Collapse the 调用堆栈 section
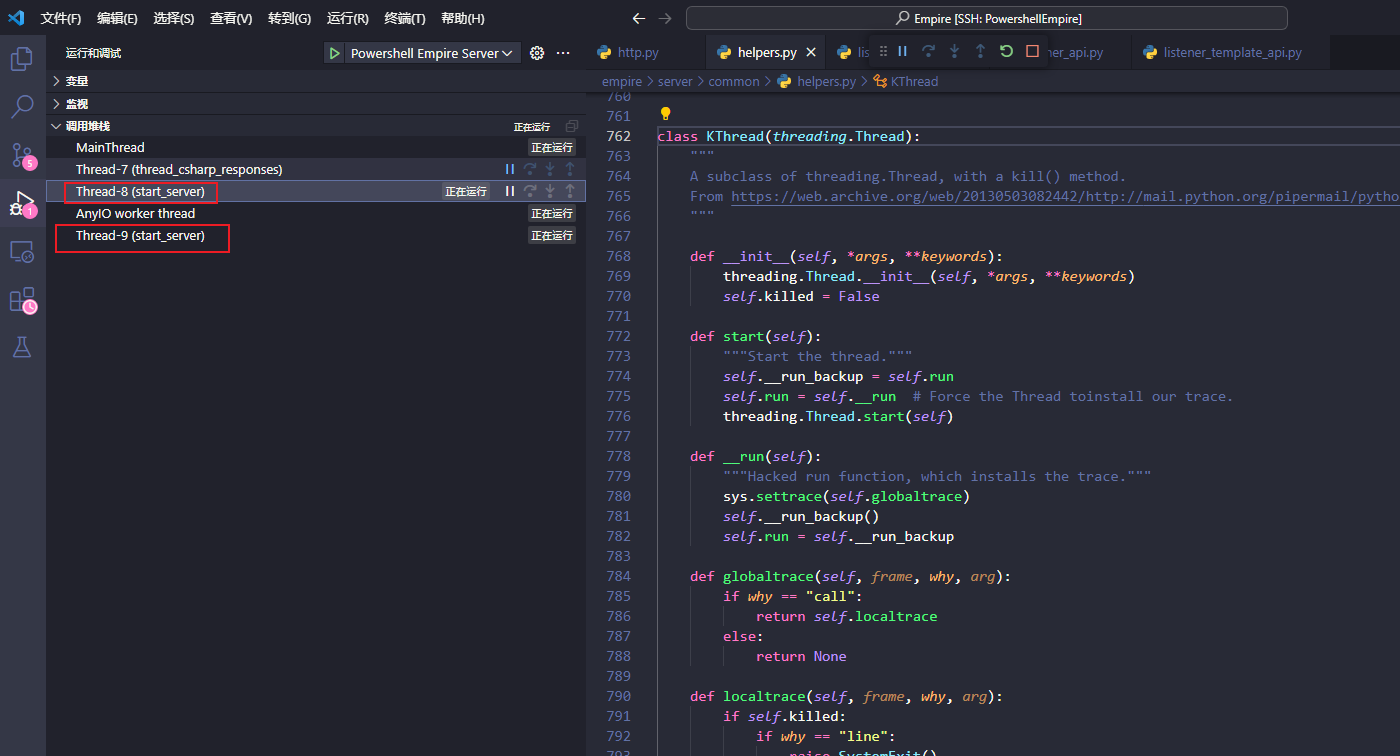Image resolution: width=1400 pixels, height=756 pixels. [x=316, y=126]
